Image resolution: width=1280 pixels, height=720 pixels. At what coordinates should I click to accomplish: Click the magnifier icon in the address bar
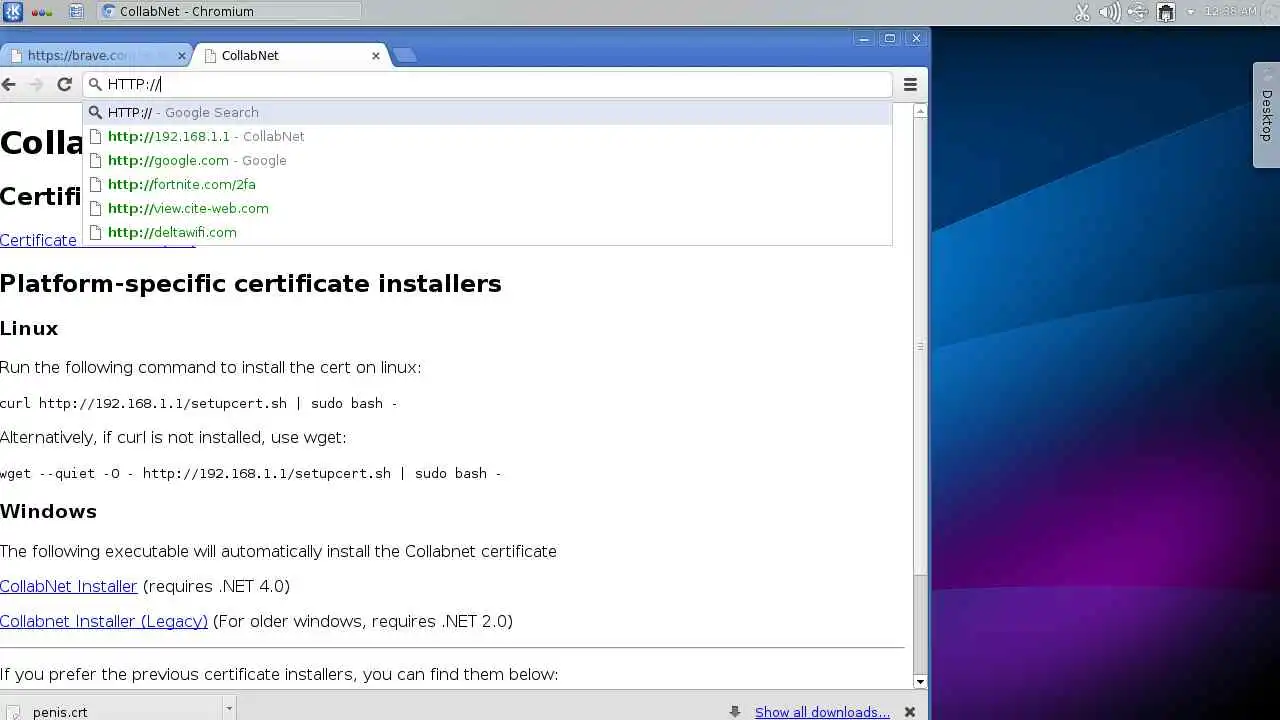[x=96, y=84]
